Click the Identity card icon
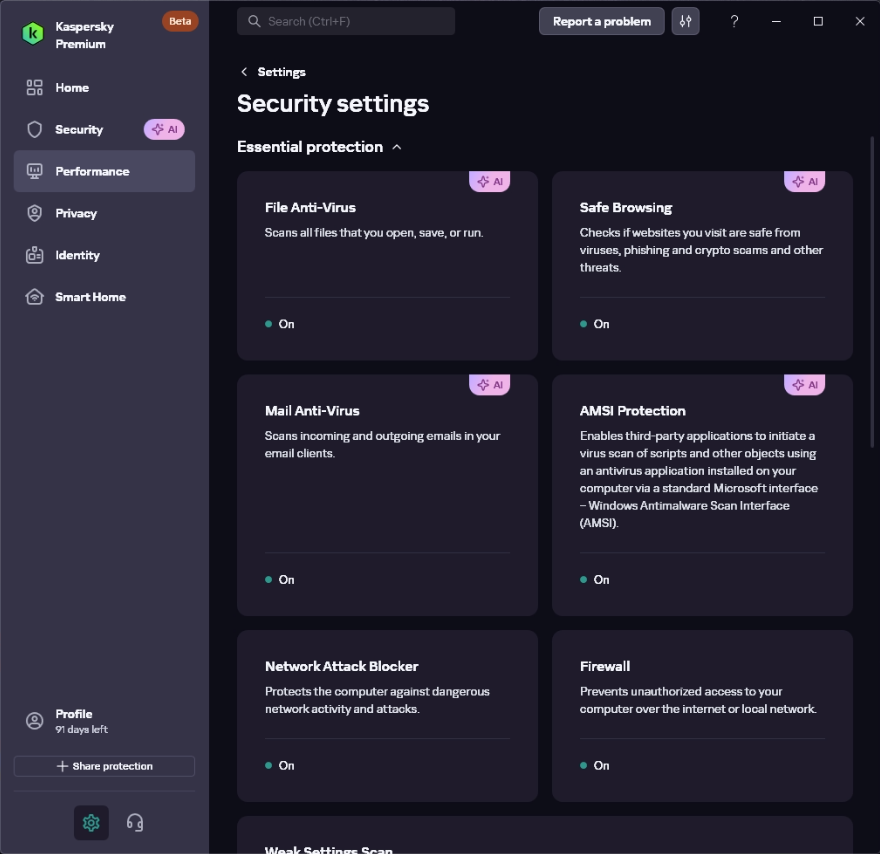Image resolution: width=880 pixels, height=854 pixels. pyautogui.click(x=34, y=255)
